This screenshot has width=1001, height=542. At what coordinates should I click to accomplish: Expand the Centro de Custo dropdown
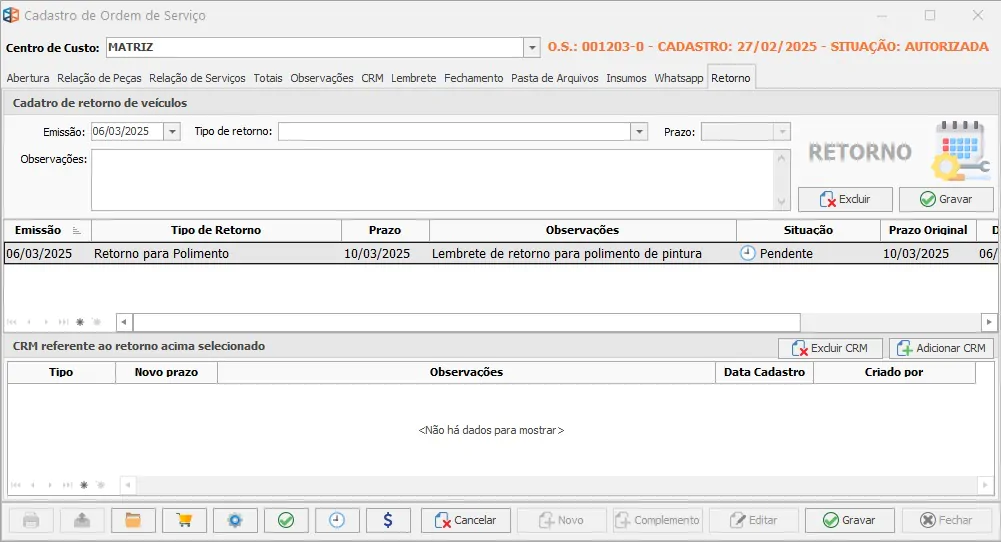click(x=531, y=47)
